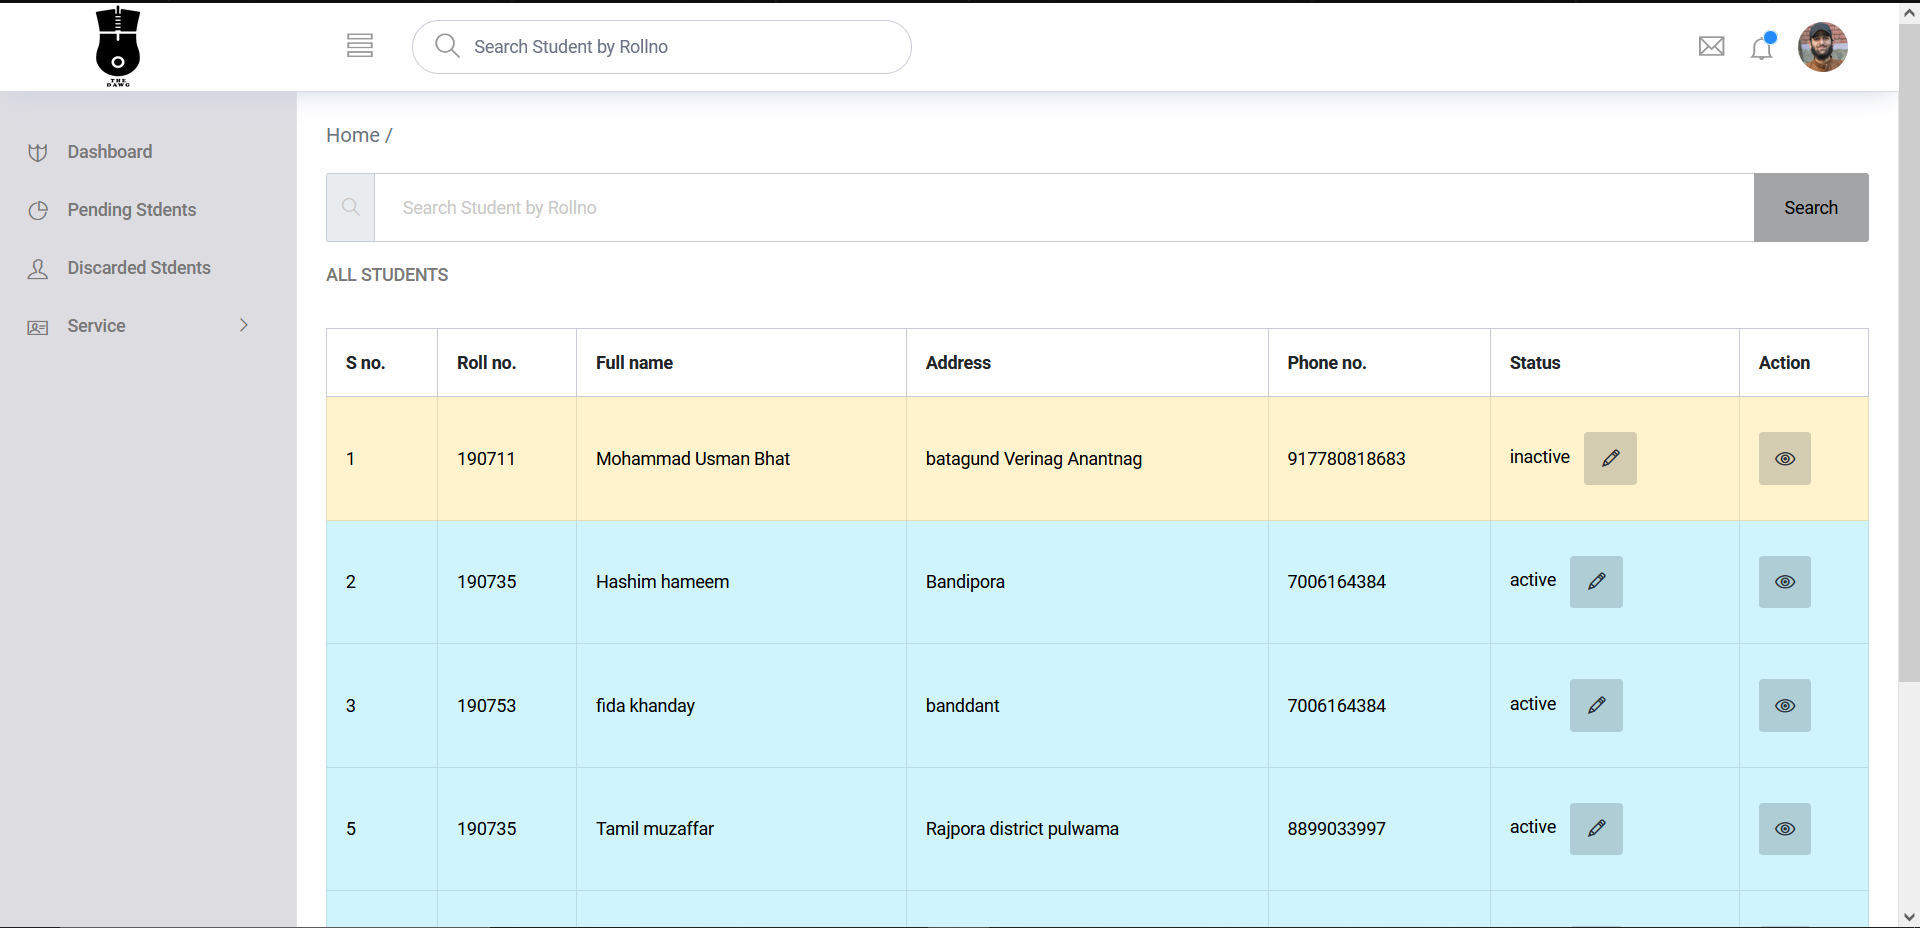This screenshot has width=1920, height=928.
Task: View details of Tamil muzaffar
Action: 1785,829
